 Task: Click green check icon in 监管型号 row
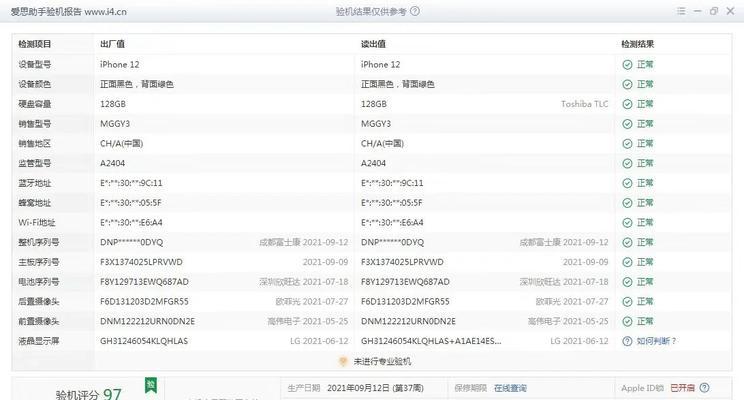[627, 163]
